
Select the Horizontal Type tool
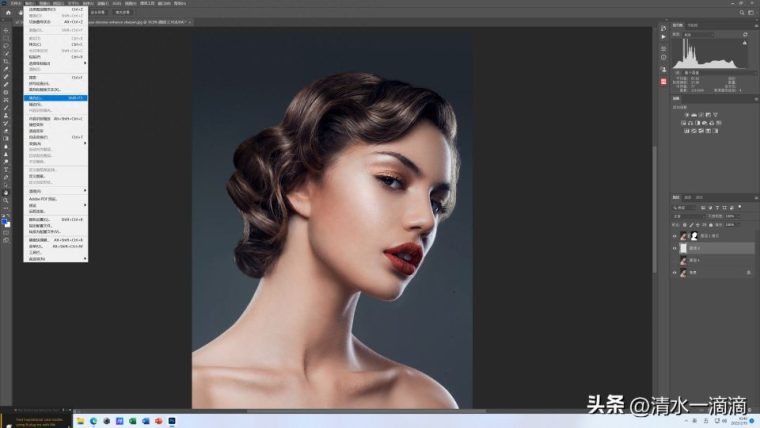pyautogui.click(x=6, y=170)
